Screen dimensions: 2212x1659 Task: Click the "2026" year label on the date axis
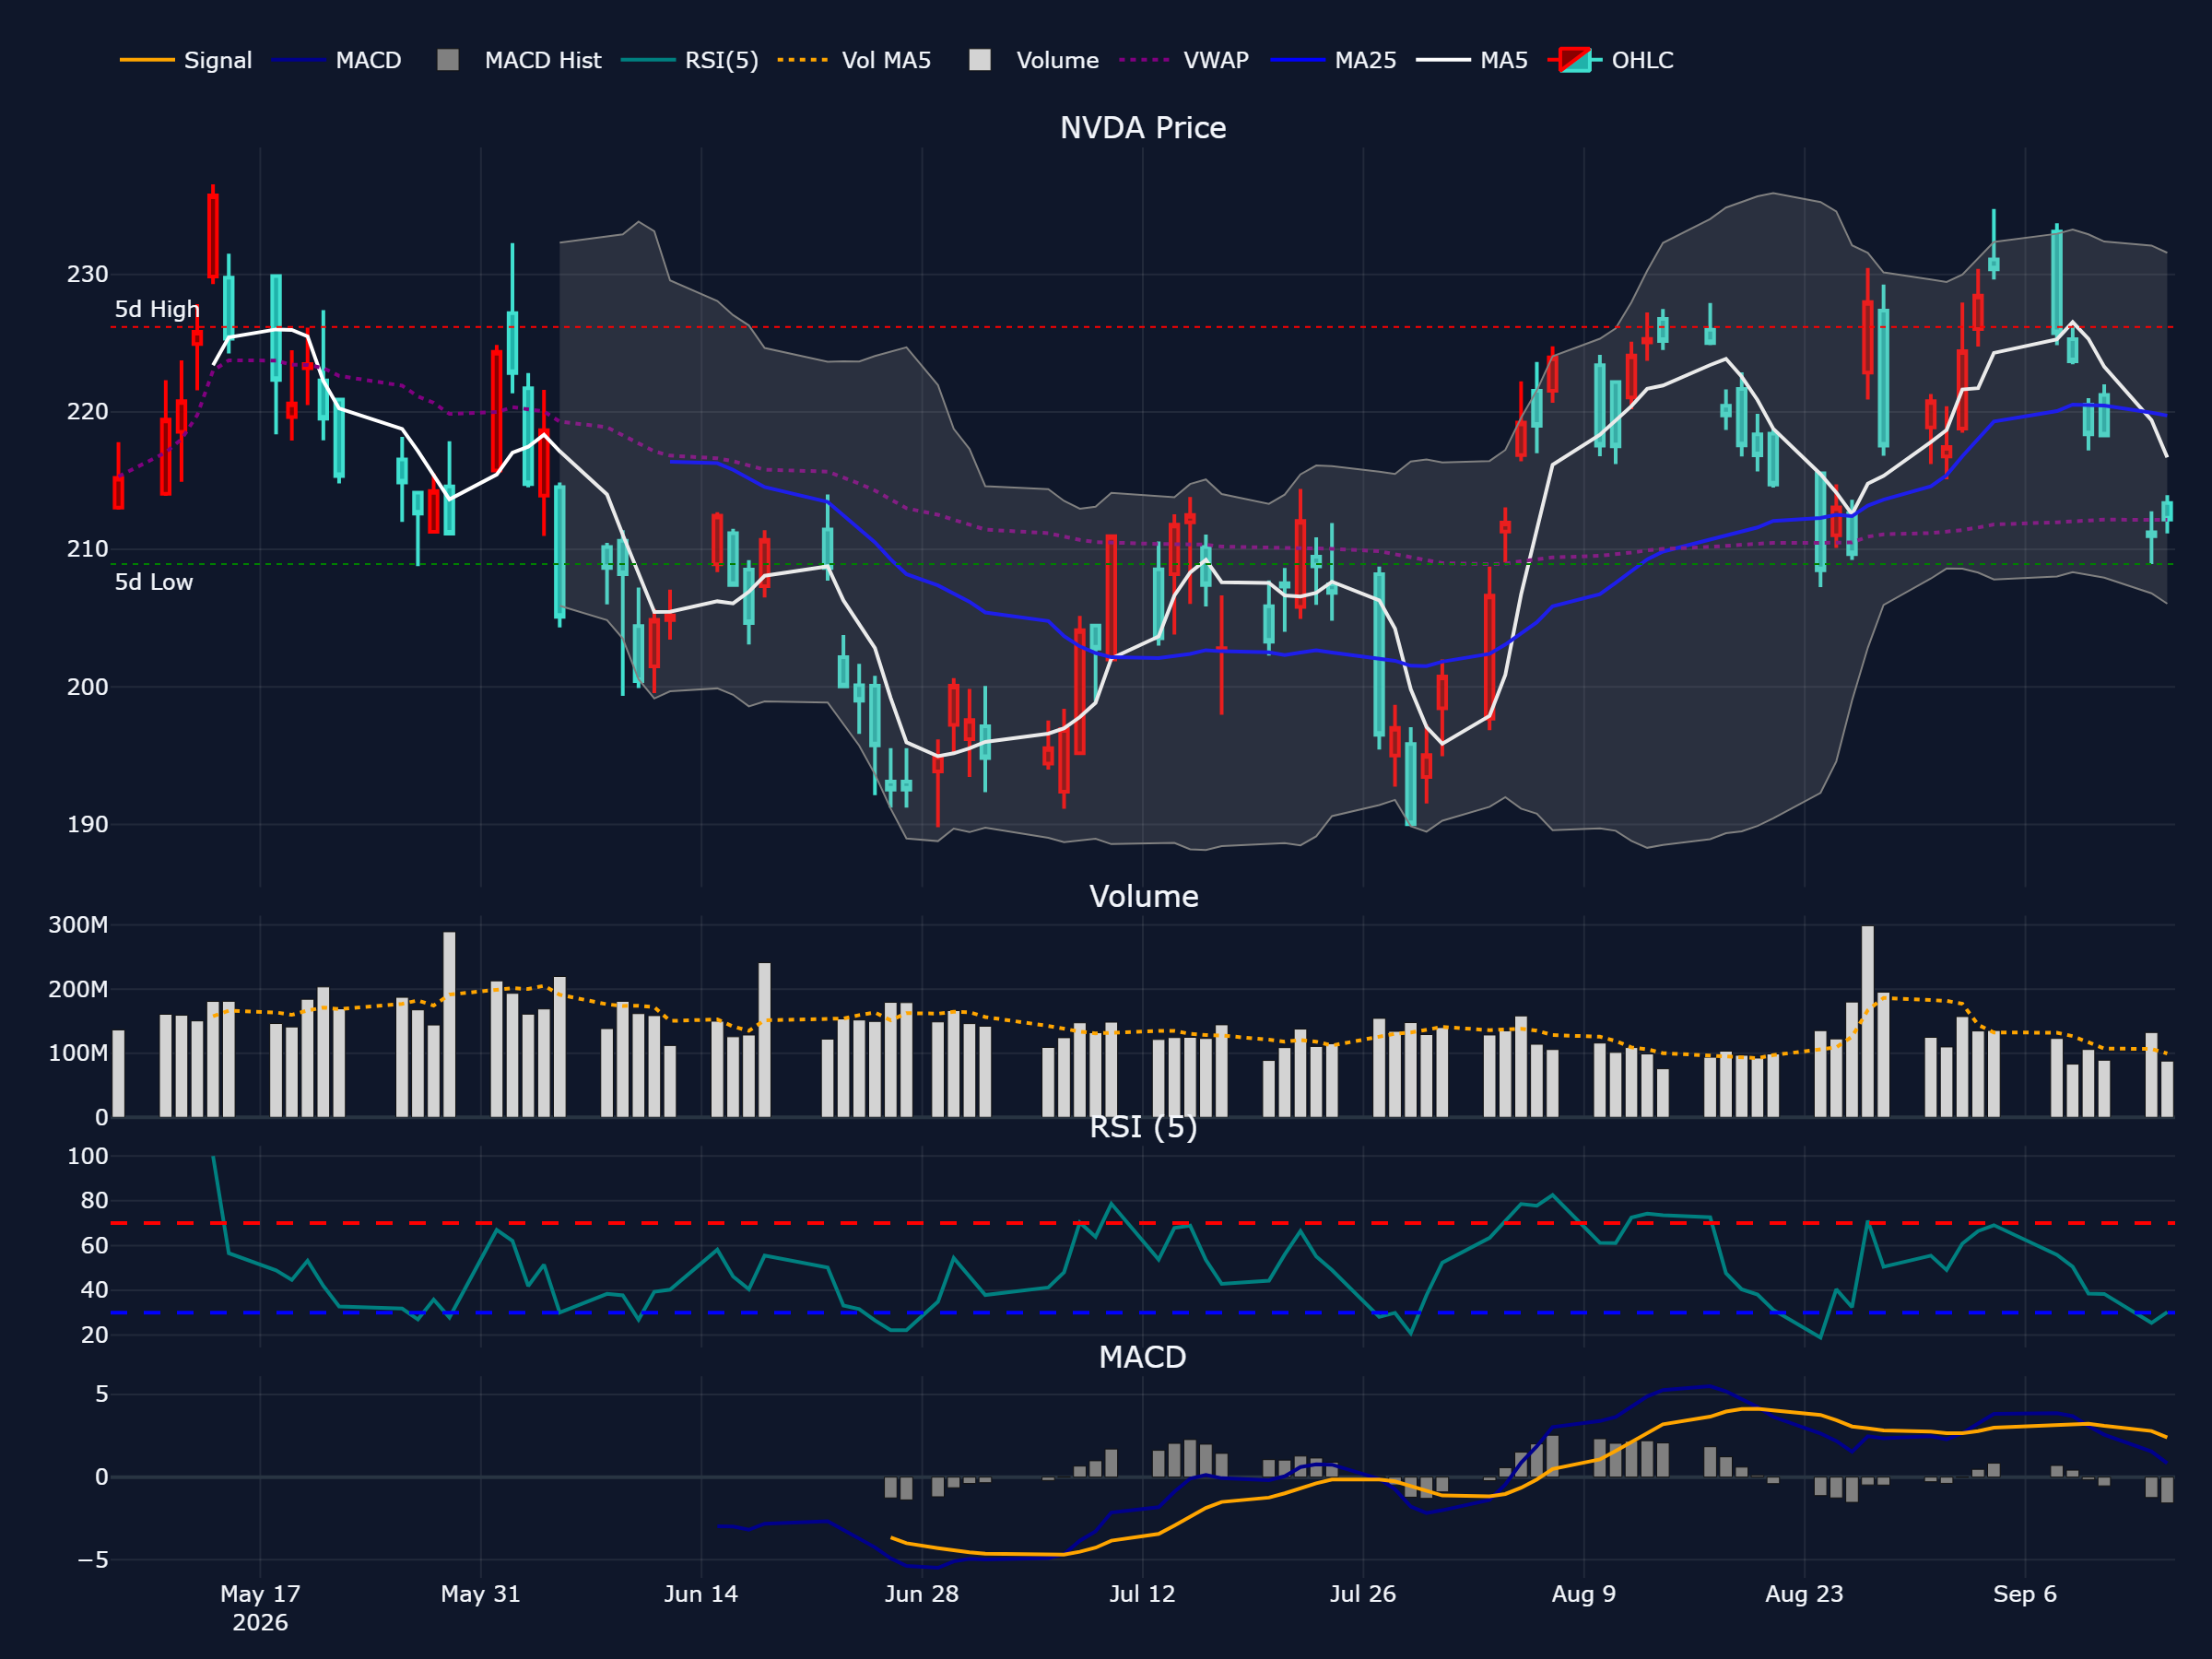click(x=260, y=1623)
